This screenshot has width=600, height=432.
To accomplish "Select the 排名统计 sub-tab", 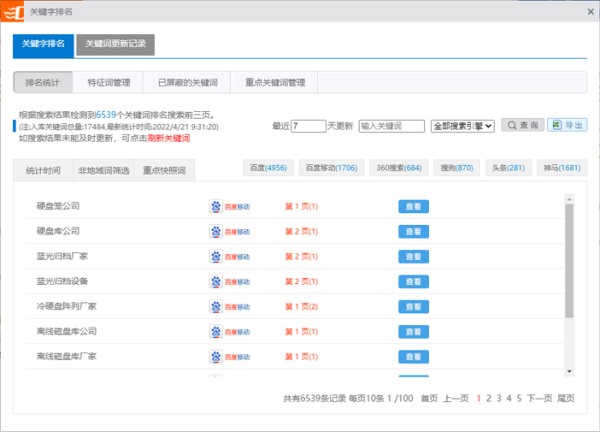I will point(43,82).
